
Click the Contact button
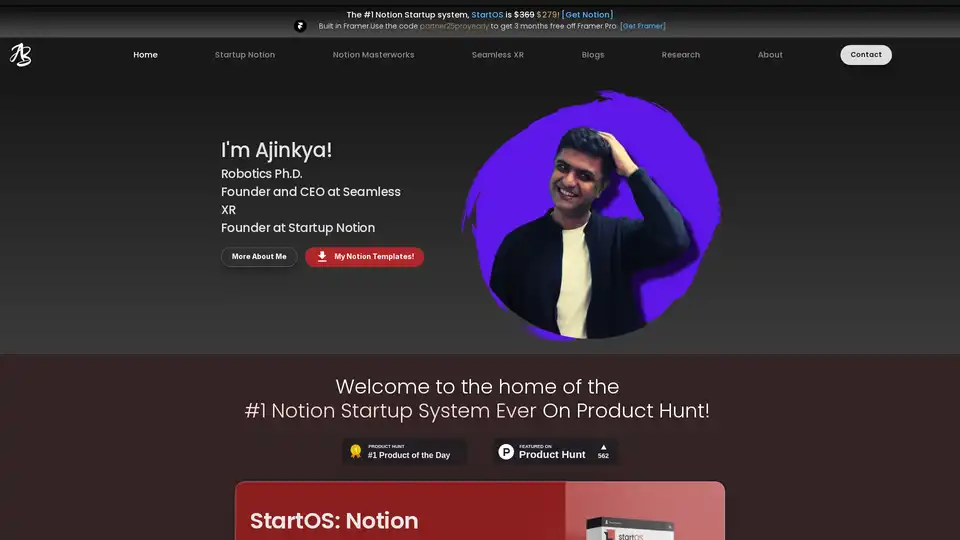coord(866,54)
